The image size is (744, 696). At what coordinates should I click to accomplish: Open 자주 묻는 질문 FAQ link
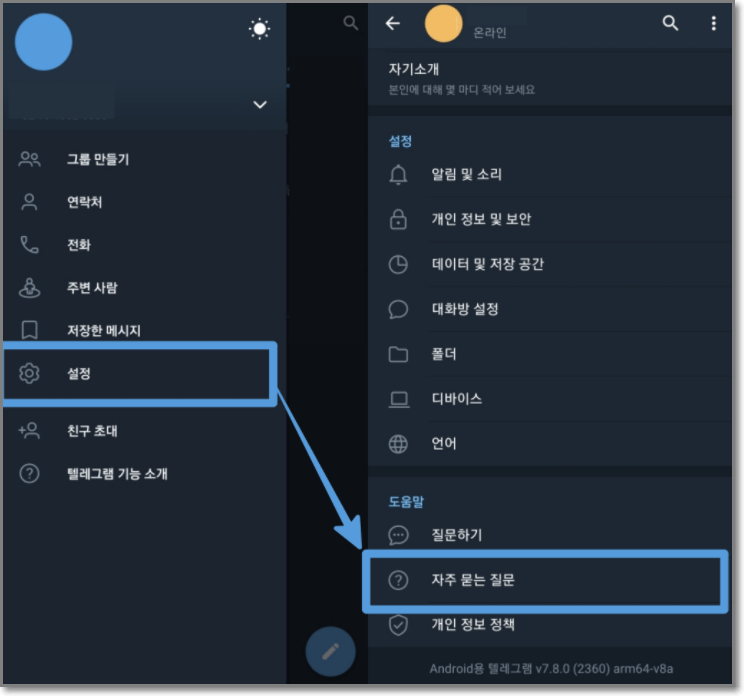pos(545,580)
